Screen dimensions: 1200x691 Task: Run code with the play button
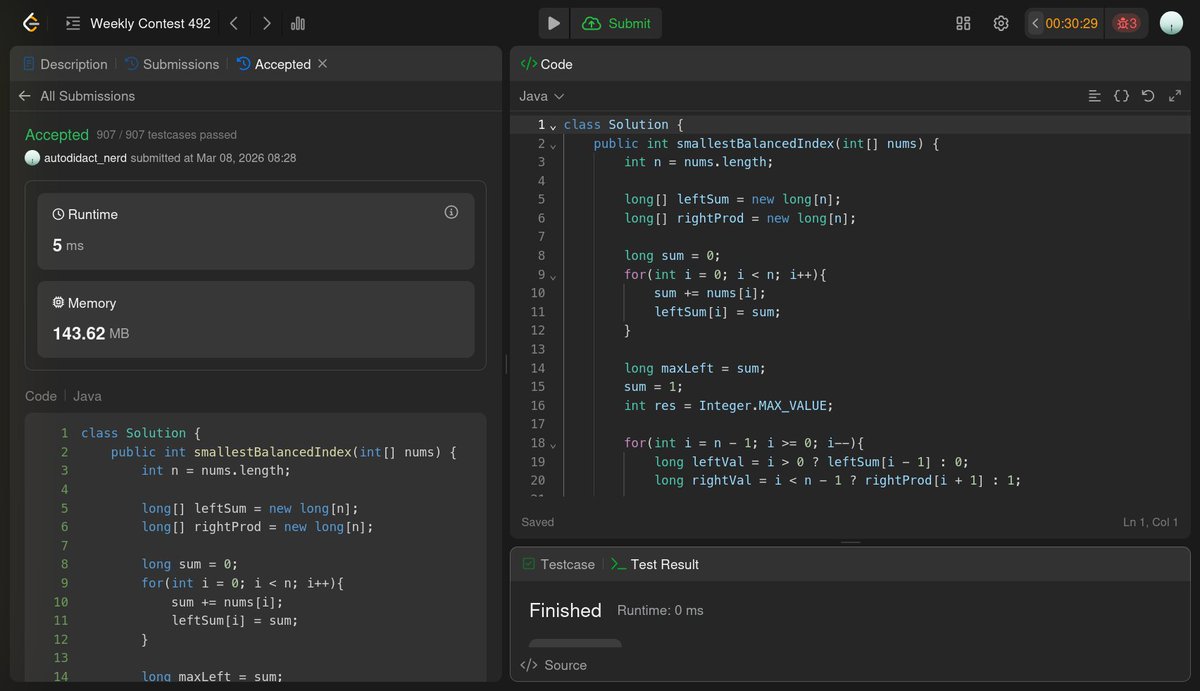[x=553, y=23]
